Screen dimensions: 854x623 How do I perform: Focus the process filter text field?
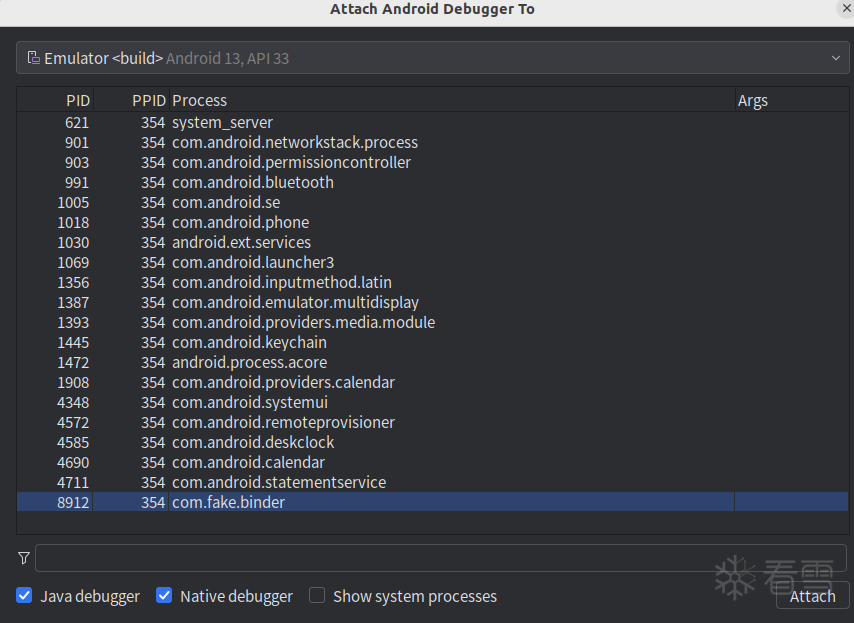click(440, 558)
